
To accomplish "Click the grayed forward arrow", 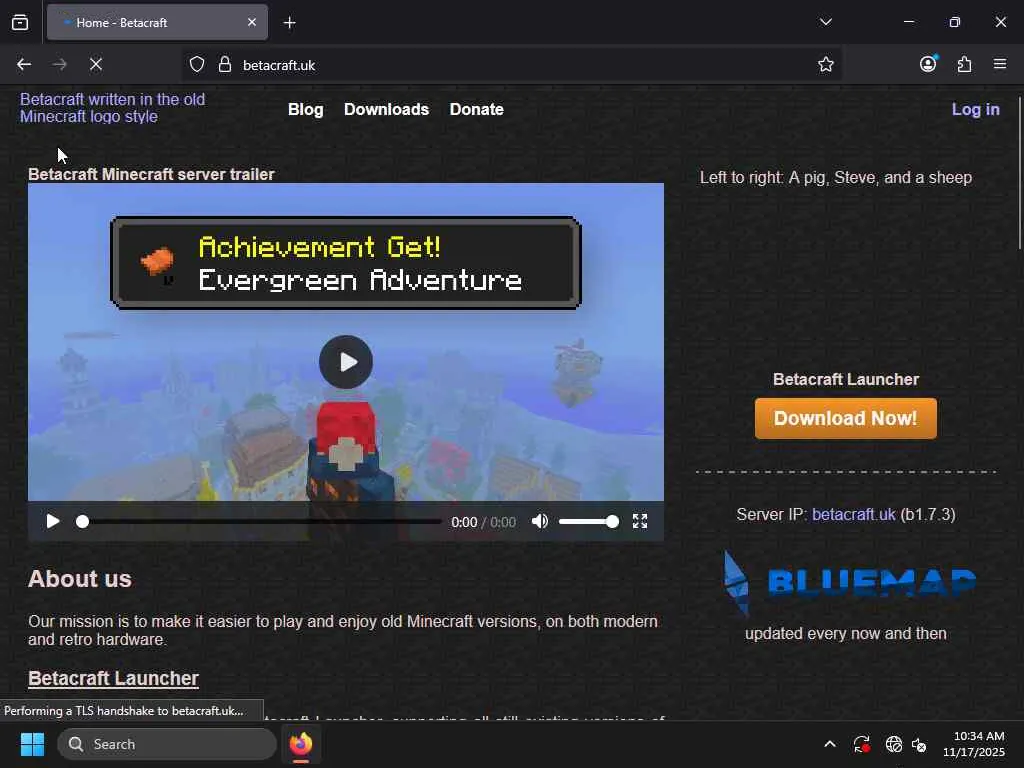I will pos(59,64).
